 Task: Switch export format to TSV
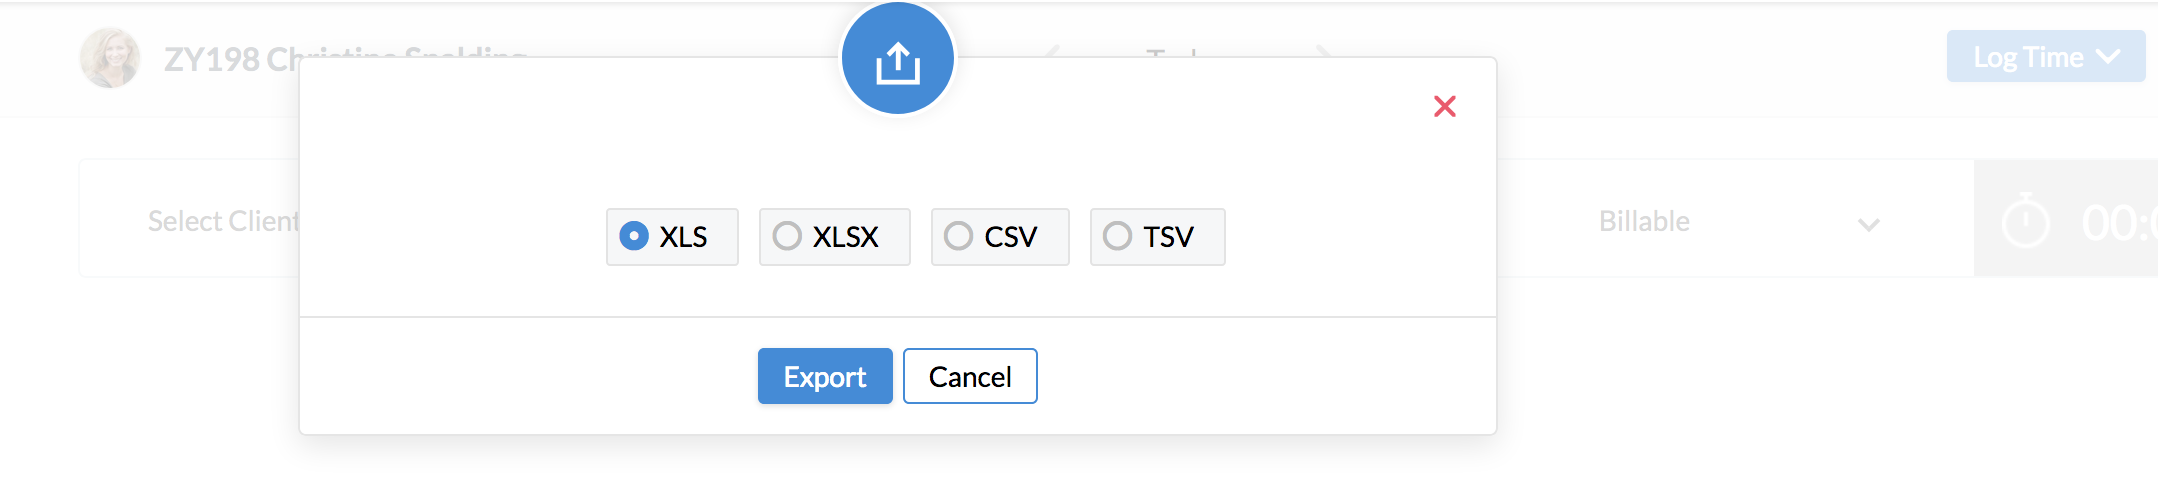pos(1117,236)
